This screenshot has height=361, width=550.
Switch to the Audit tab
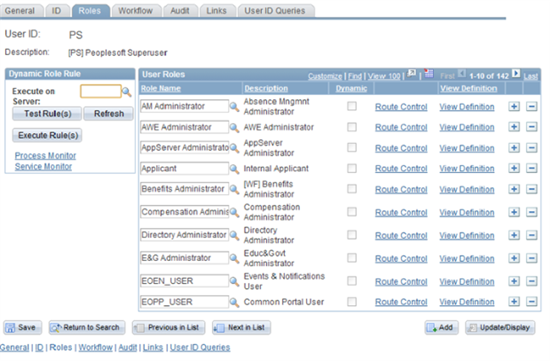[180, 11]
